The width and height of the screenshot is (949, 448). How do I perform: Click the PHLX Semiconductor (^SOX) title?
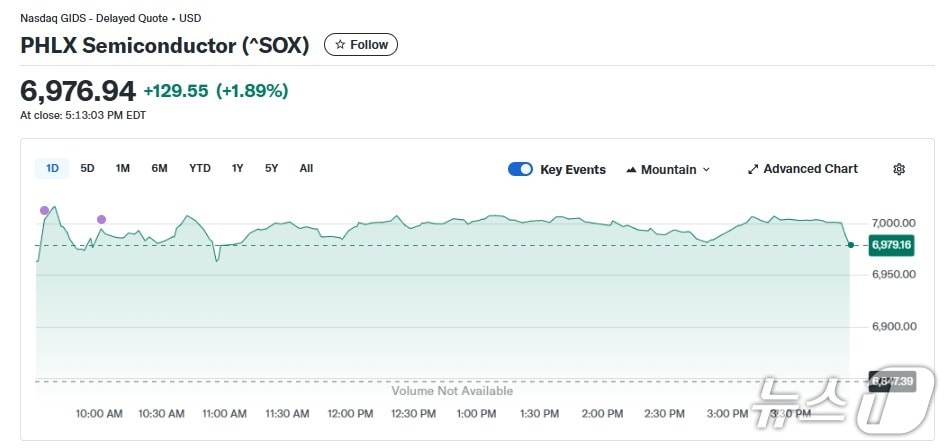click(x=165, y=46)
